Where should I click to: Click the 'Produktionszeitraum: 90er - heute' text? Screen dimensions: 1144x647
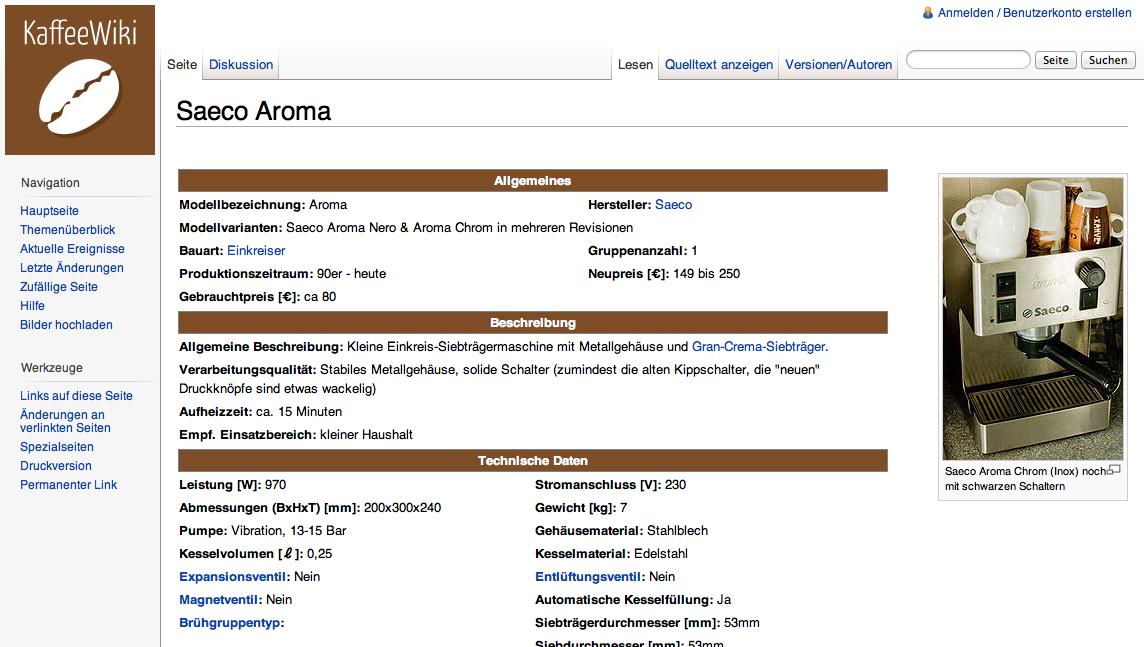coord(282,274)
